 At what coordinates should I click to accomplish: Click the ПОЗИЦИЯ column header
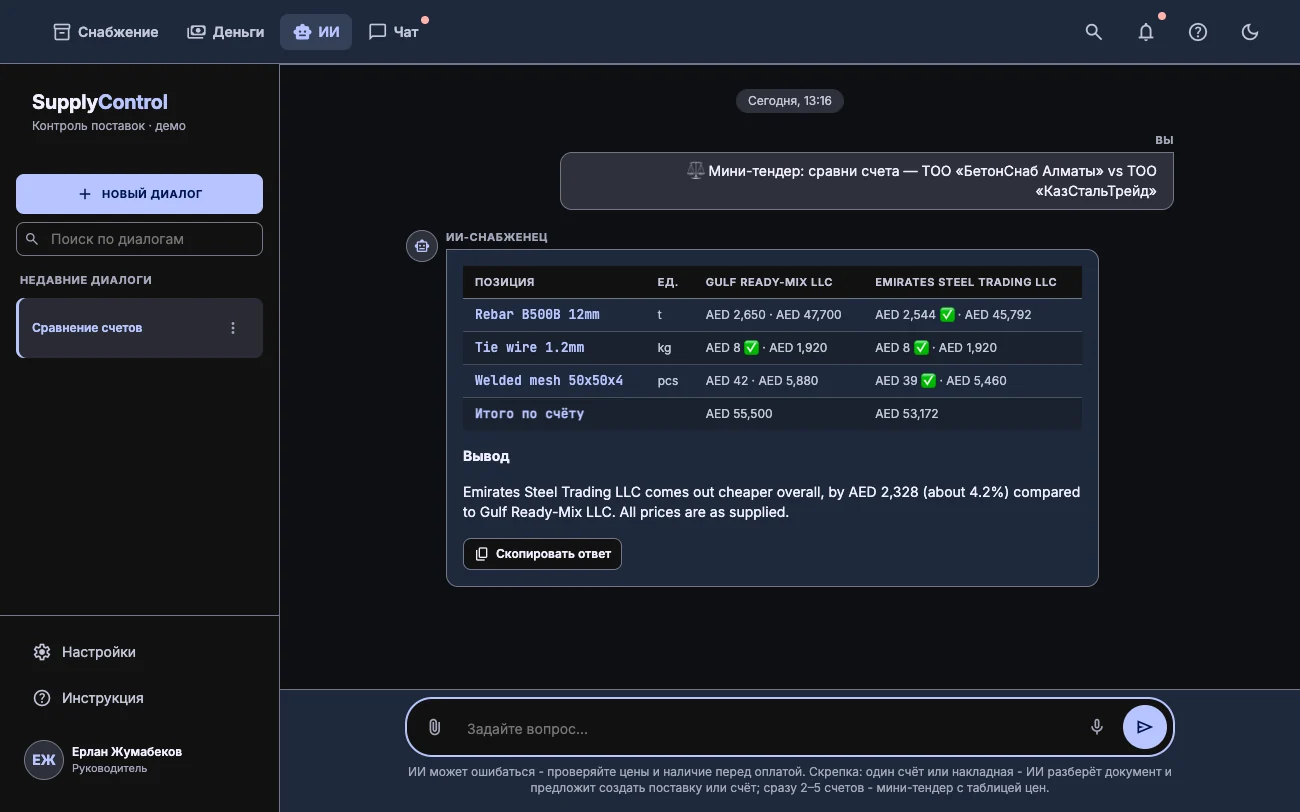504,282
